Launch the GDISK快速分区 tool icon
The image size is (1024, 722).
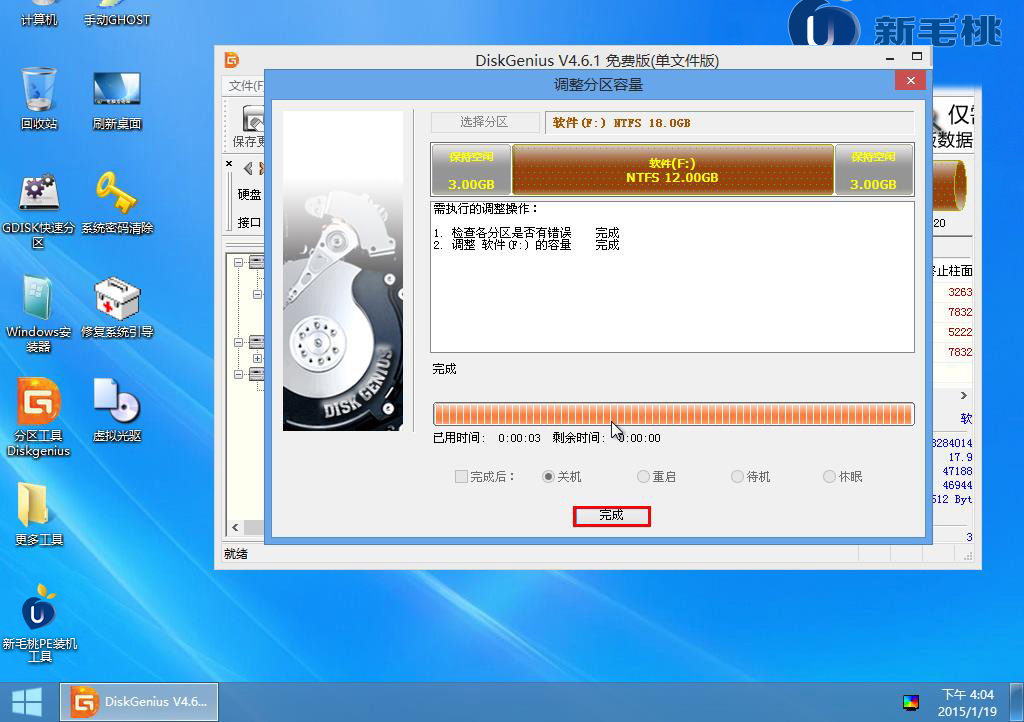39,210
